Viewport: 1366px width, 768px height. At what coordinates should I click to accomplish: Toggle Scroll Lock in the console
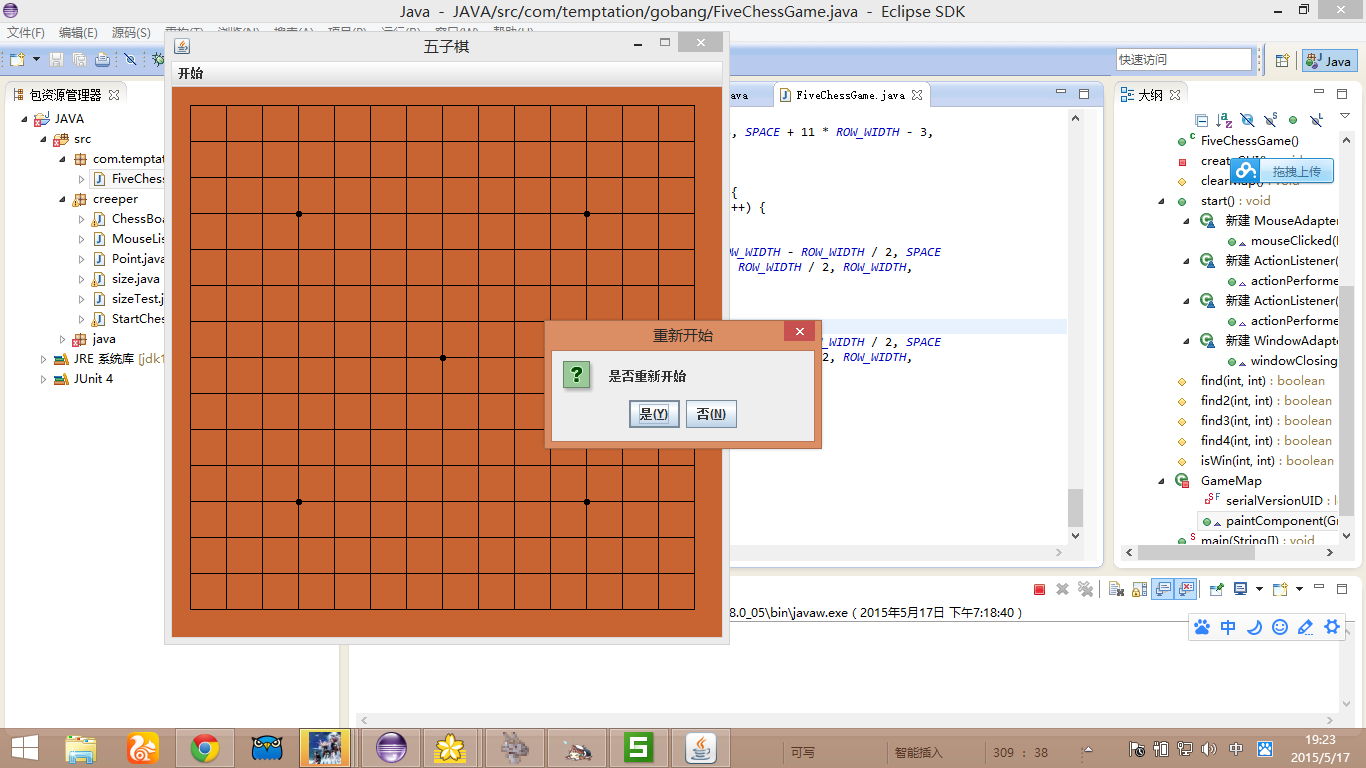coord(1139,590)
